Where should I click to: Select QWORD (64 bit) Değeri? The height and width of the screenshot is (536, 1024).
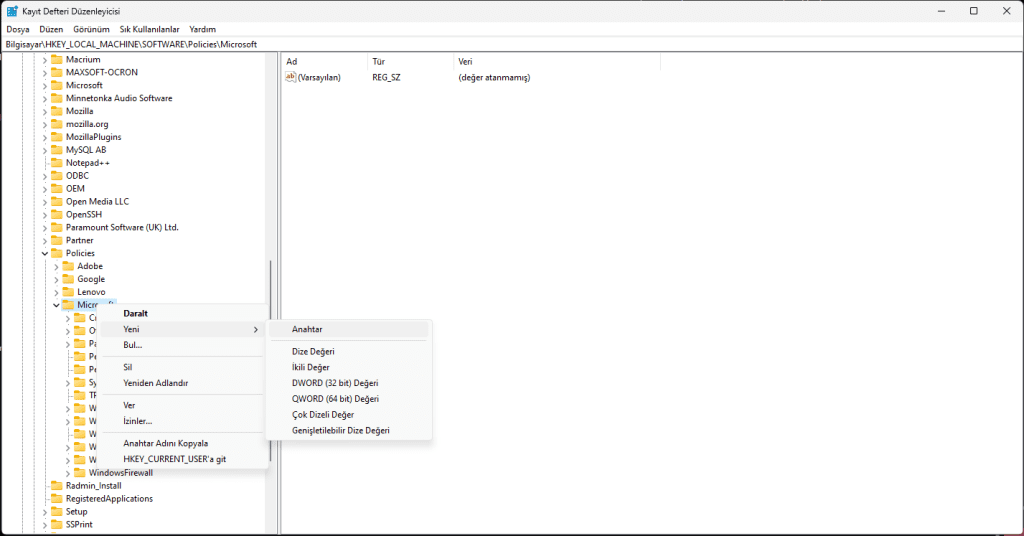pyautogui.click(x=349, y=399)
